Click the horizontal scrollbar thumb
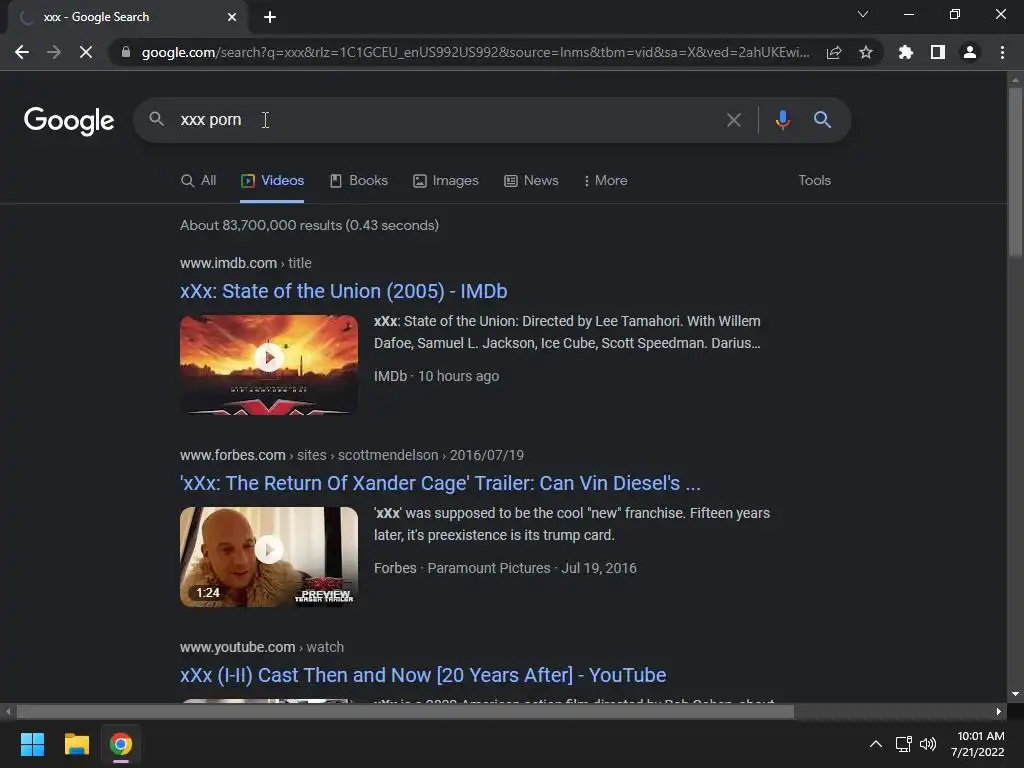 point(405,711)
